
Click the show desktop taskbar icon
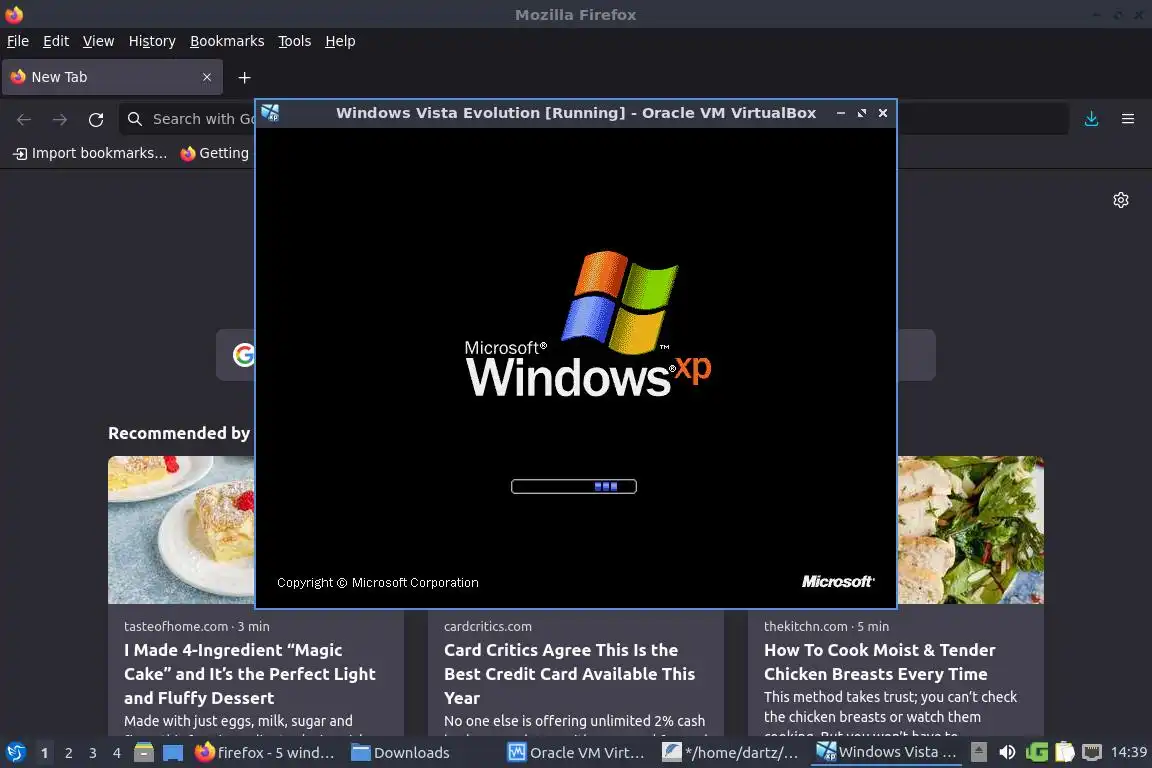(173, 753)
